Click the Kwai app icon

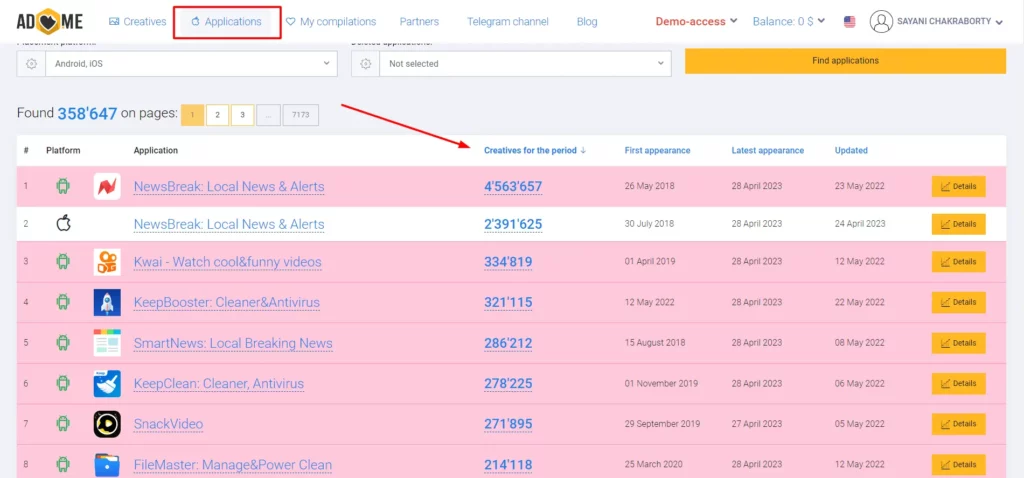(107, 262)
